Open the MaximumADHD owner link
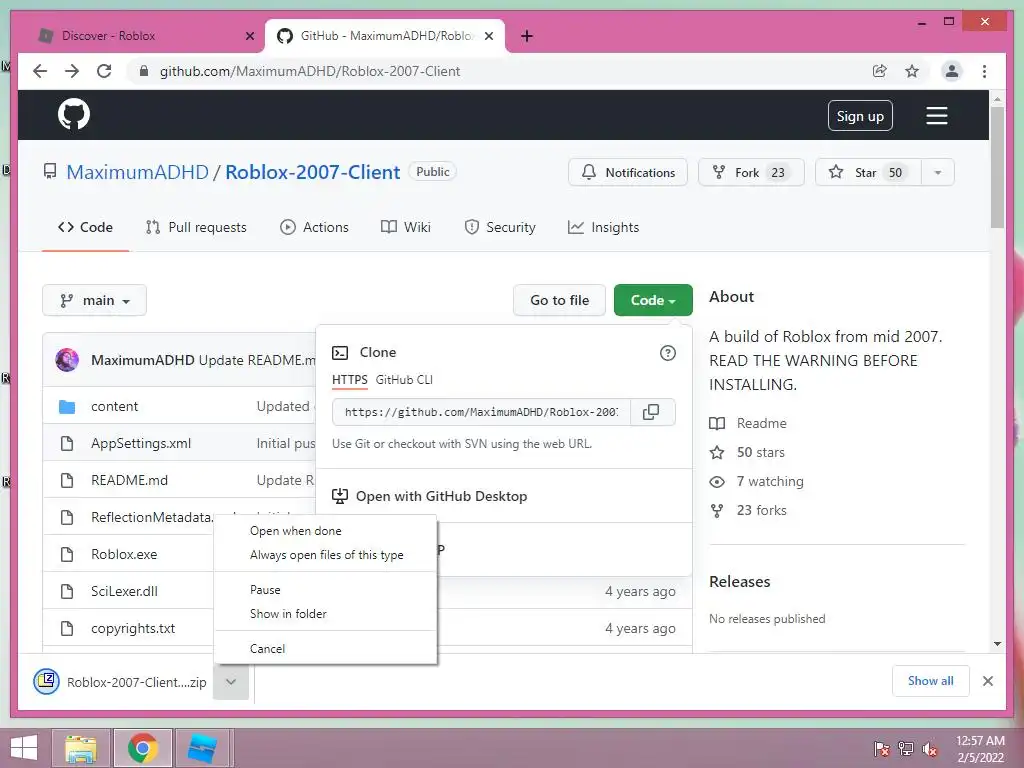 pos(137,172)
